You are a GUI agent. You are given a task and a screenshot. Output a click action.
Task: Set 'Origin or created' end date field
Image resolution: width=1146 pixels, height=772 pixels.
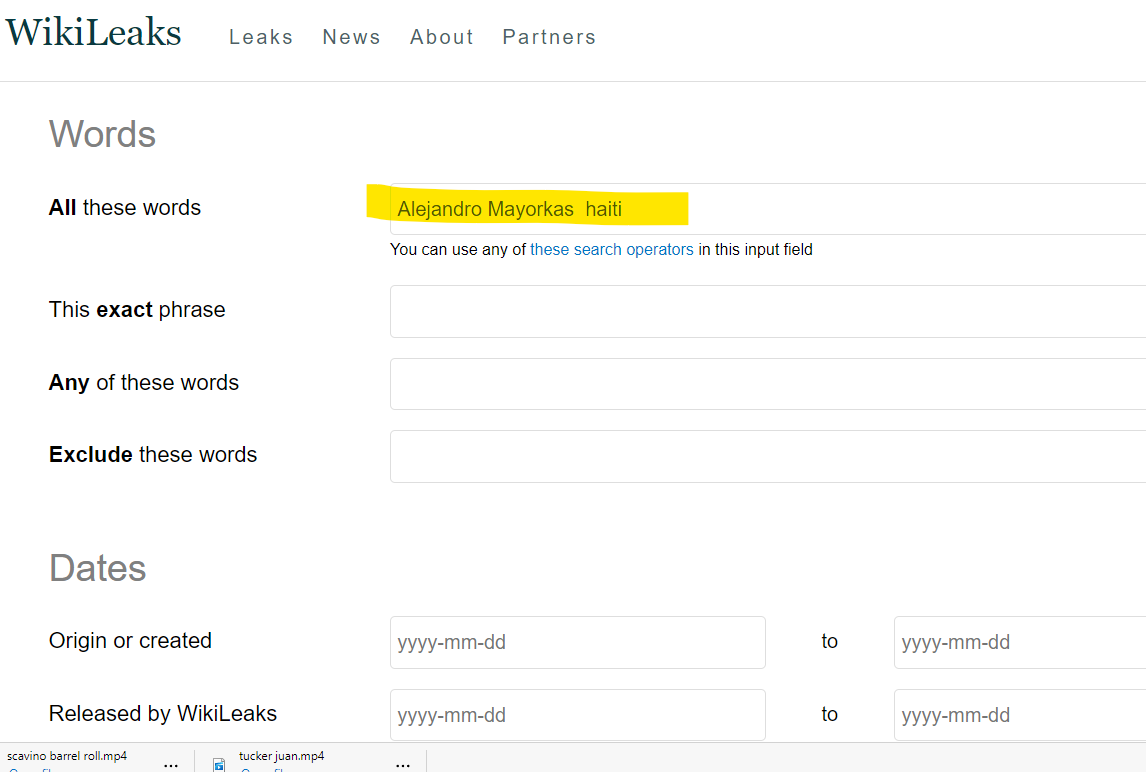tap(1020, 643)
